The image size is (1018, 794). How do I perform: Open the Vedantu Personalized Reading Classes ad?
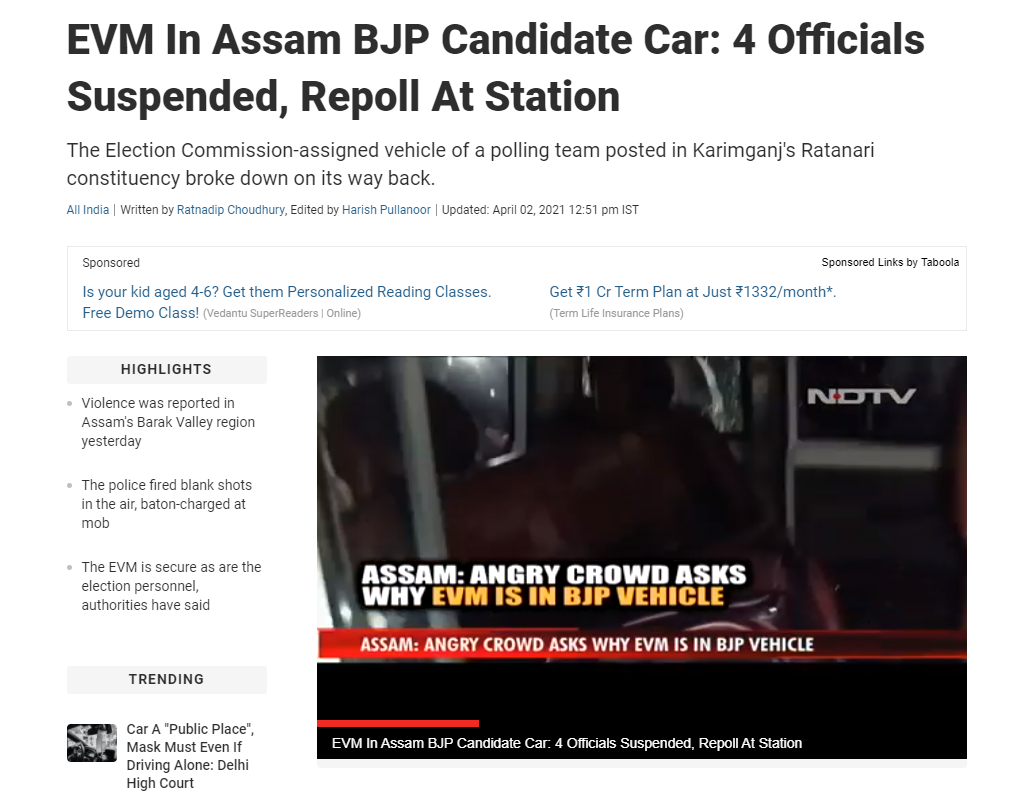pos(286,302)
